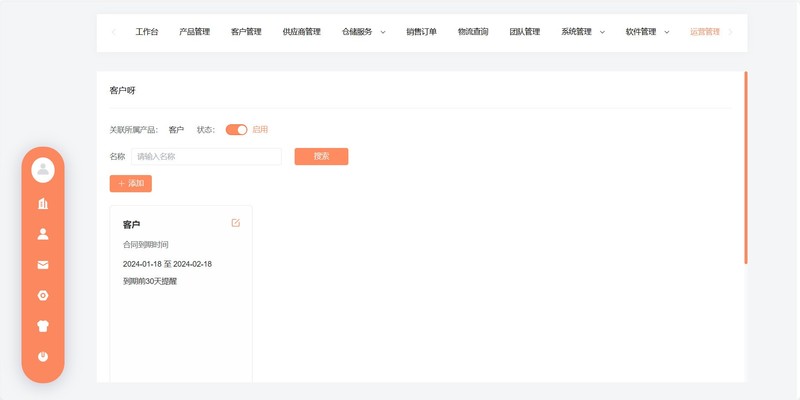Focus the 名称 input field
This screenshot has height=400, width=800.
click(206, 157)
